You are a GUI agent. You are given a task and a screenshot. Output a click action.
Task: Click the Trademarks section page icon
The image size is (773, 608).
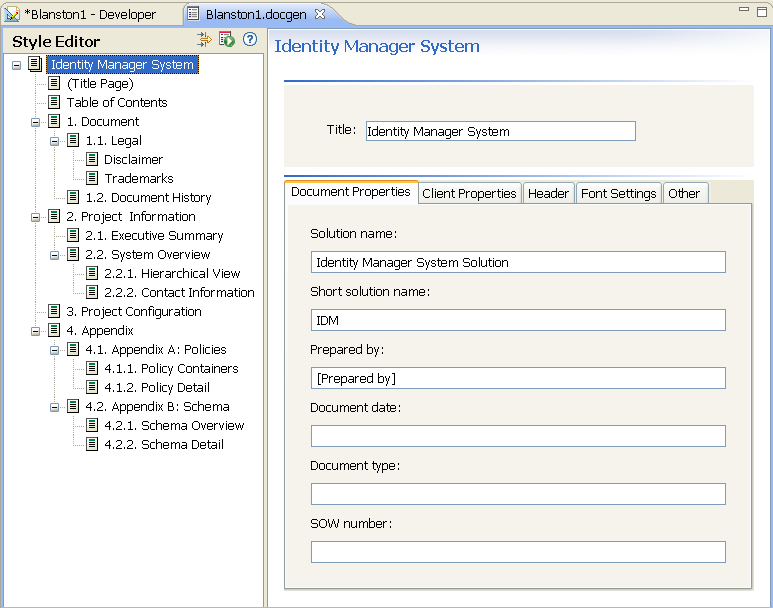click(92, 179)
